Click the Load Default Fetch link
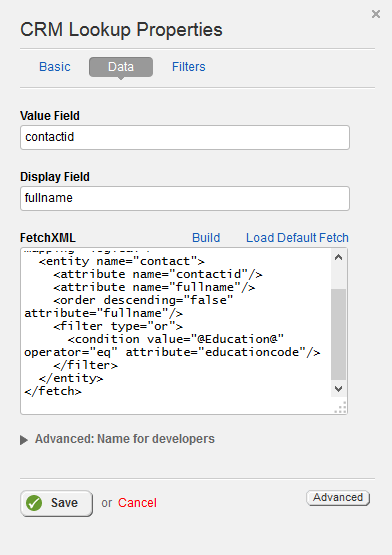The width and height of the screenshot is (392, 555). coord(297,238)
